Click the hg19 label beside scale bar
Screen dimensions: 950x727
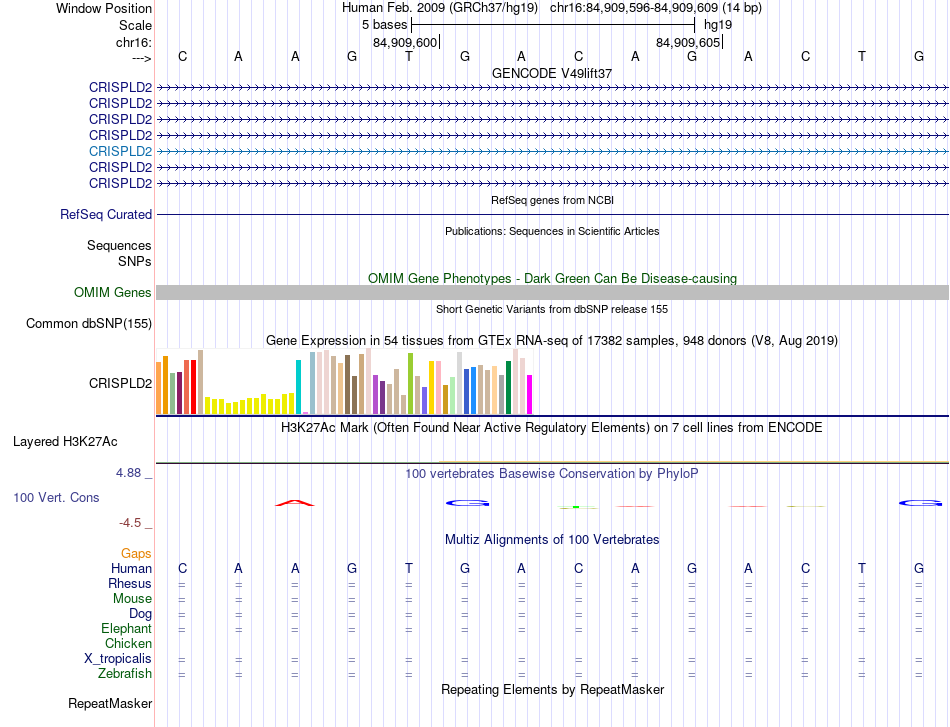point(718,25)
